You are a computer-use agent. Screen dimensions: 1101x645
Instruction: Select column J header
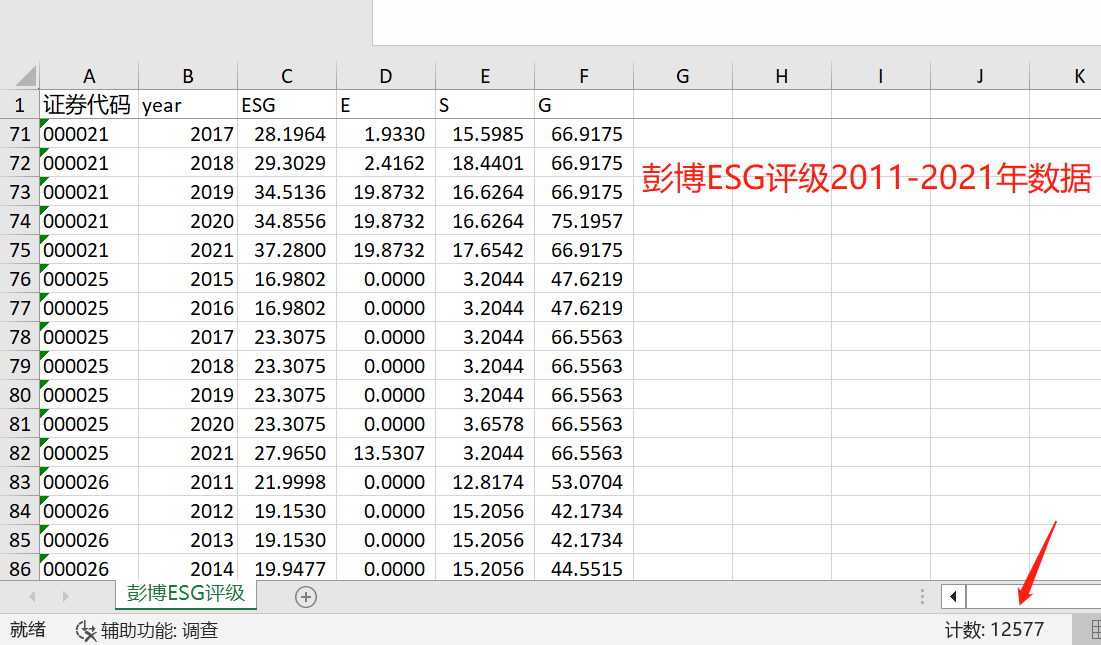[x=980, y=76]
